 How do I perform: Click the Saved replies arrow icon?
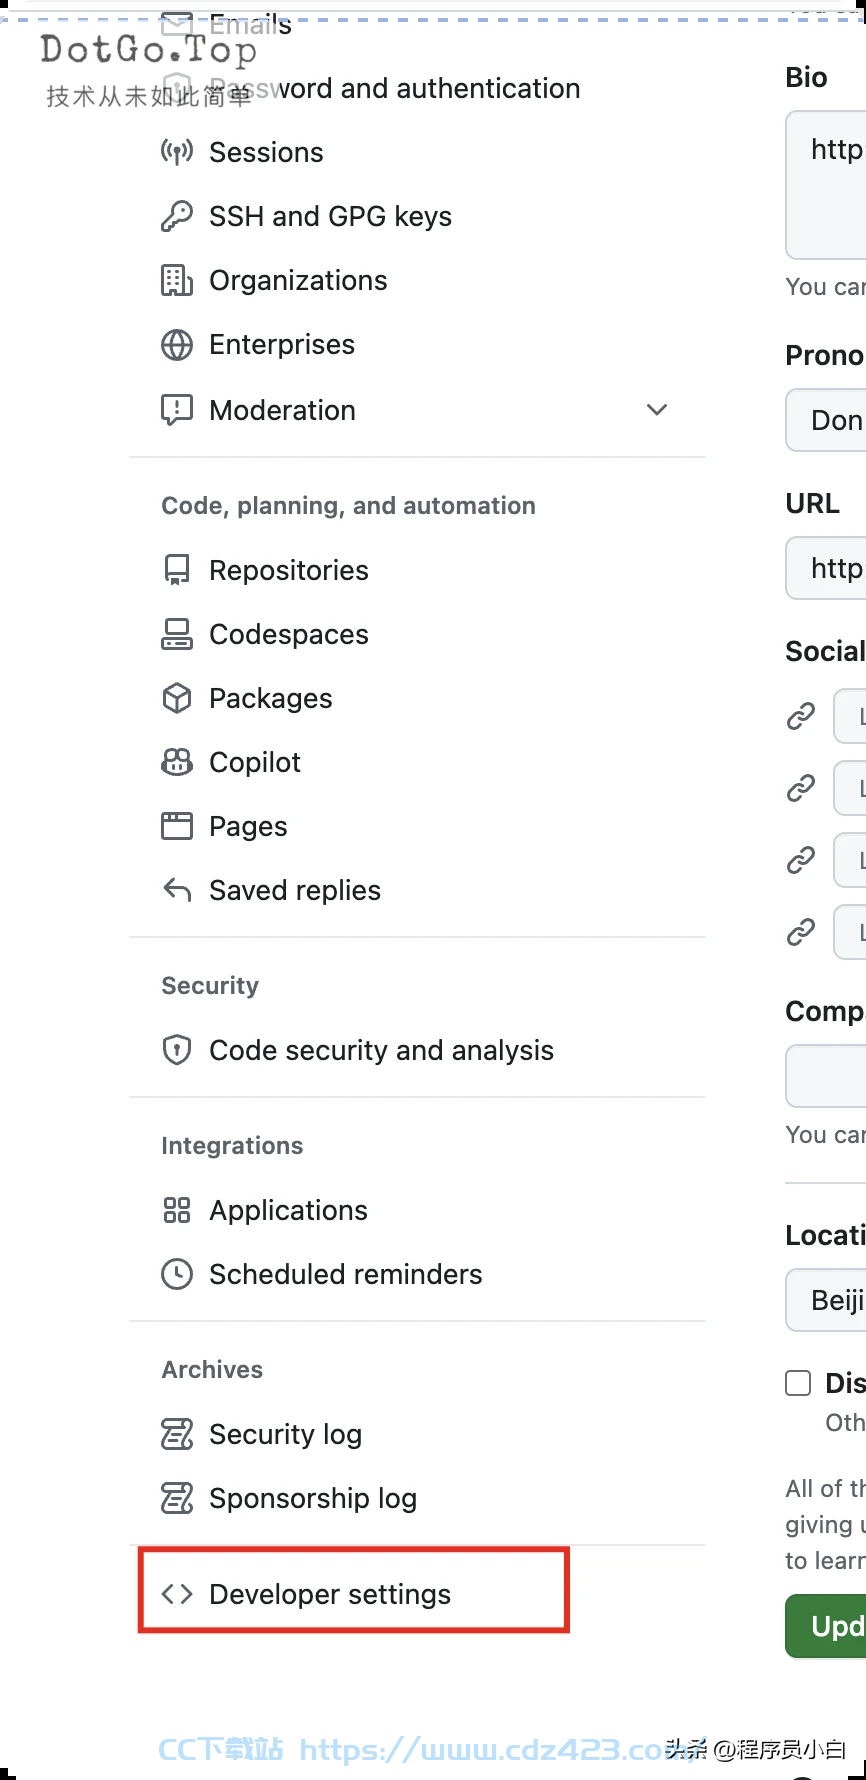(x=177, y=890)
